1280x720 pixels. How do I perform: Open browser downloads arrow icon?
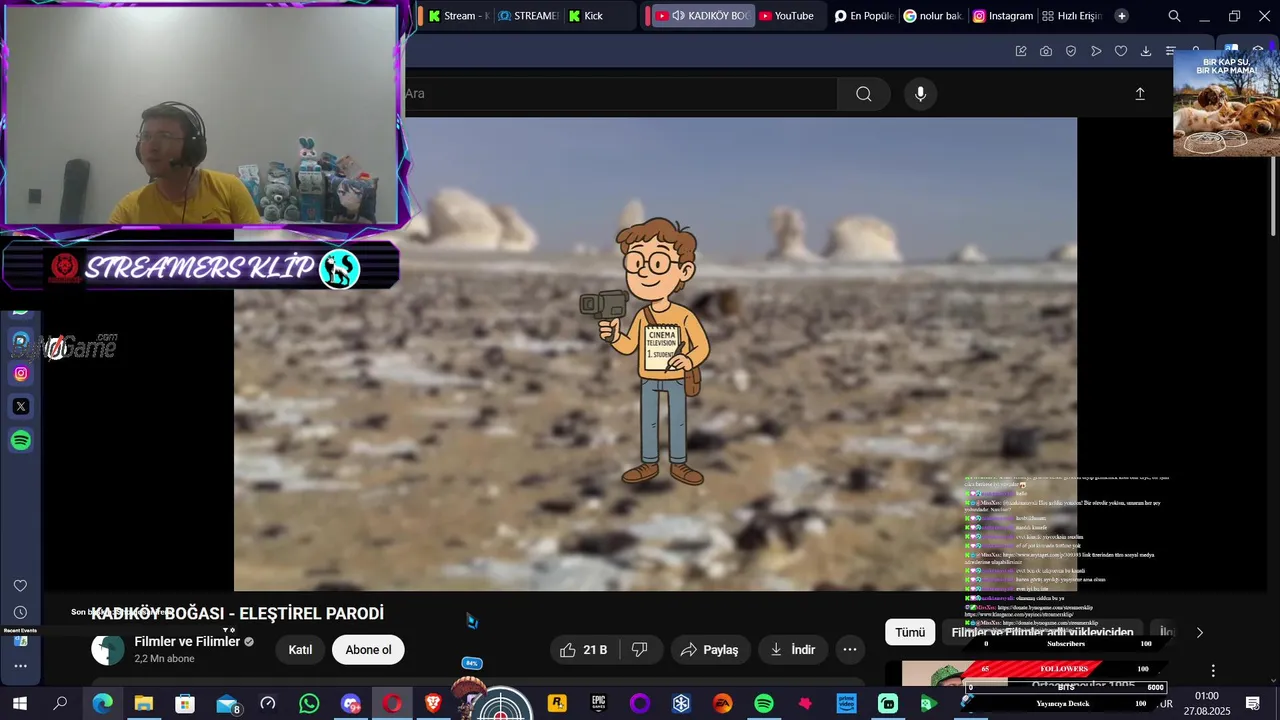click(1146, 51)
